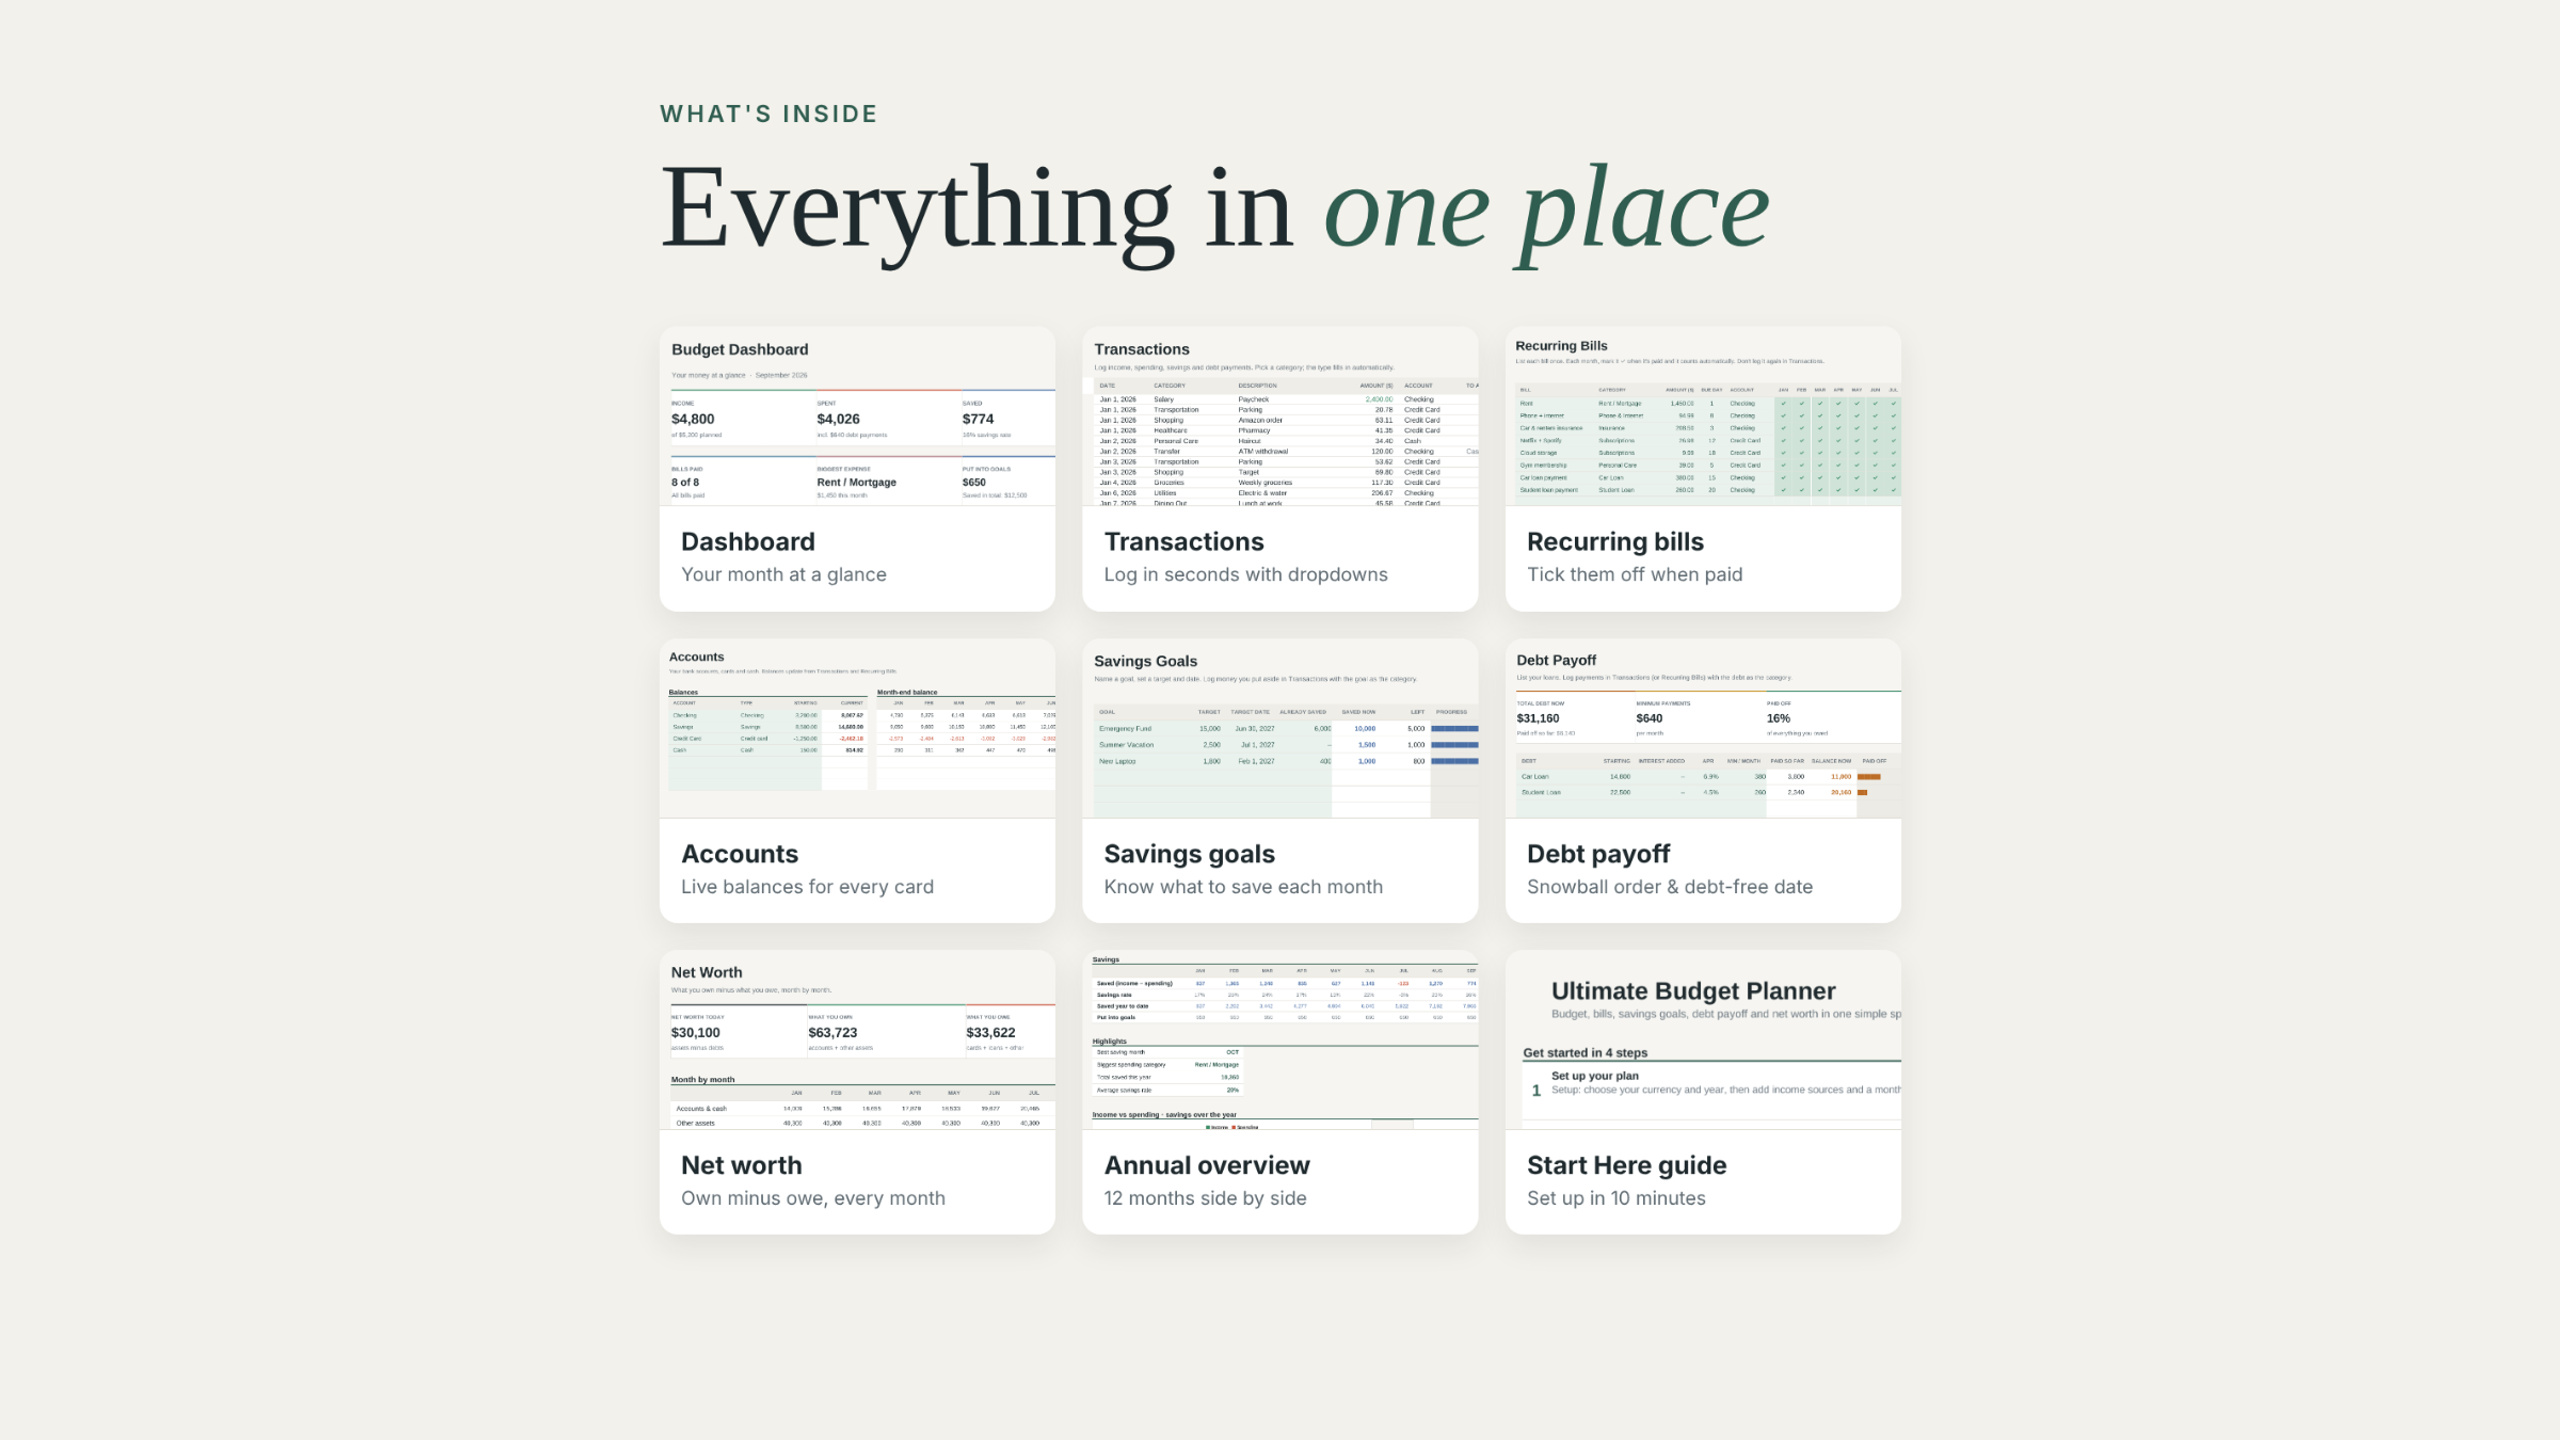2560x1440 pixels.
Task: Click the "Recurring bills" card title
Action: (x=1615, y=542)
